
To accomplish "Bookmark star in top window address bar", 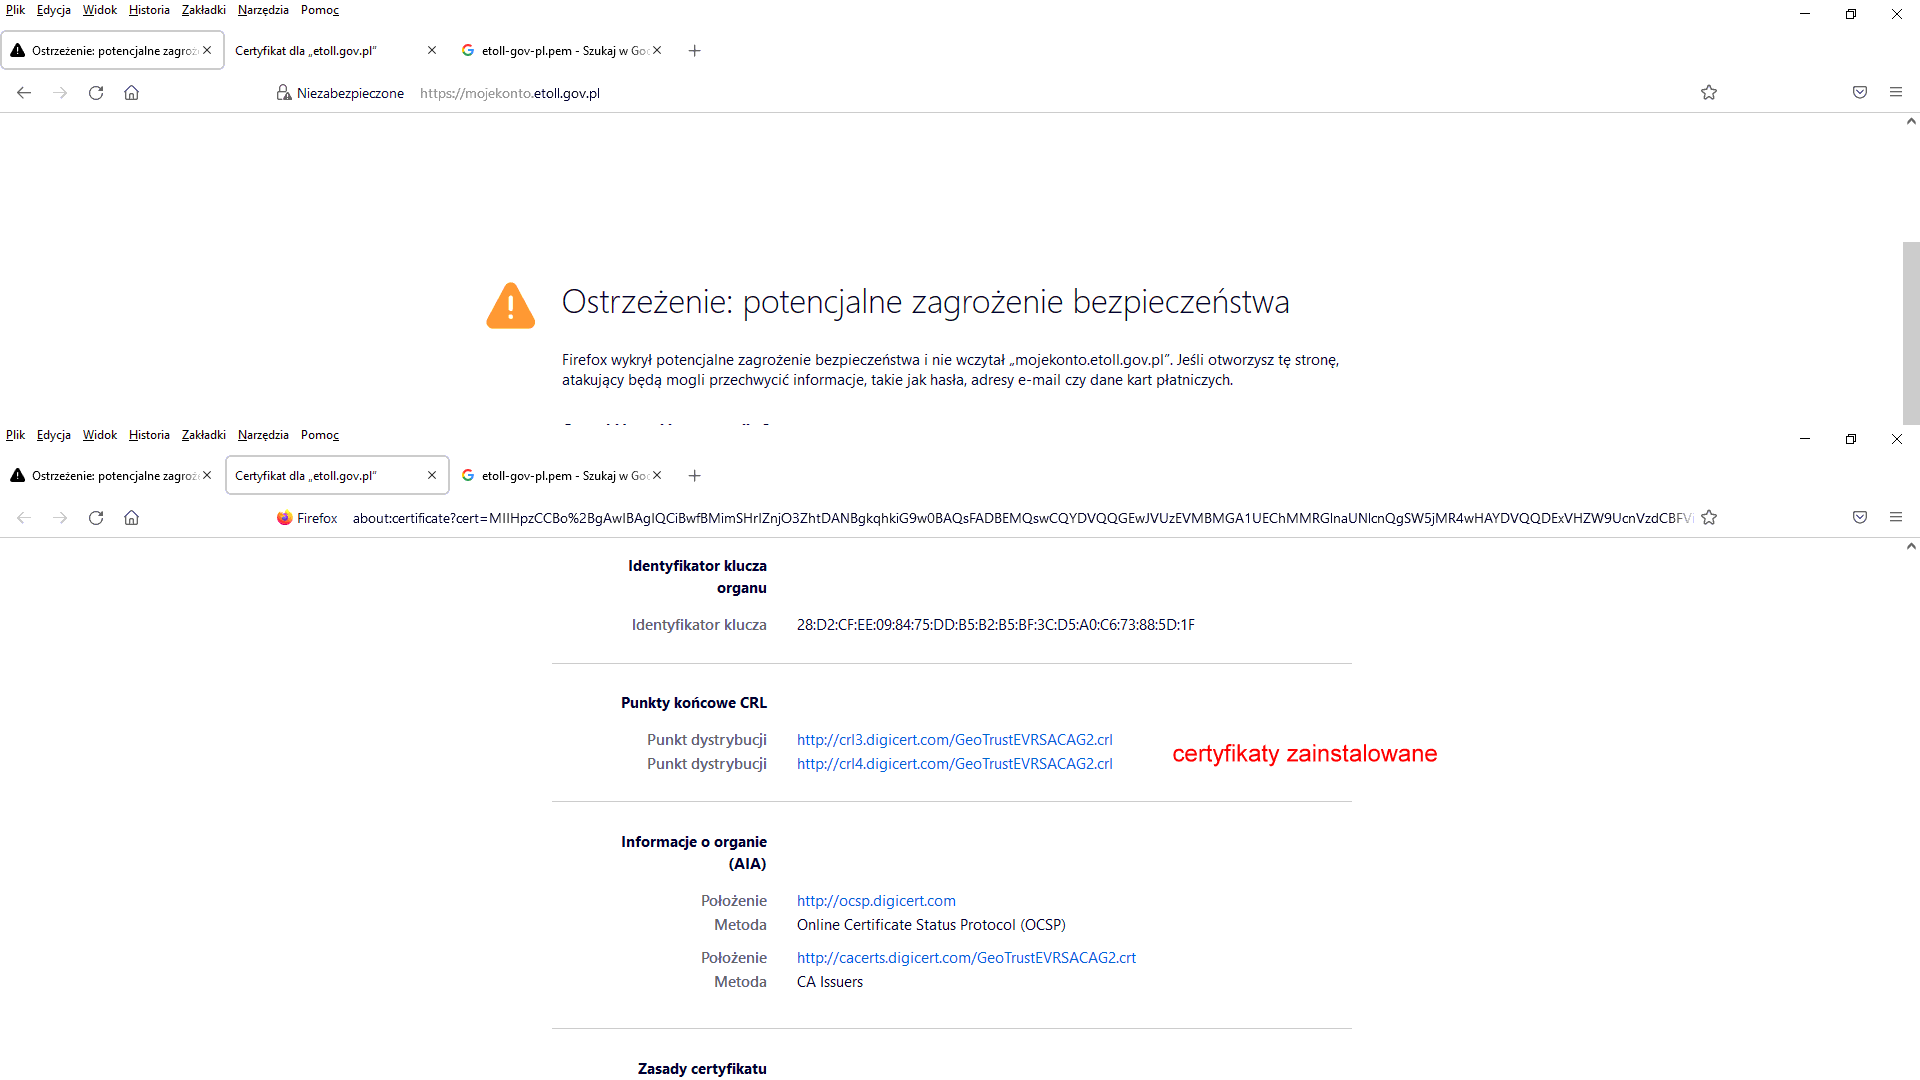I will tap(1709, 93).
